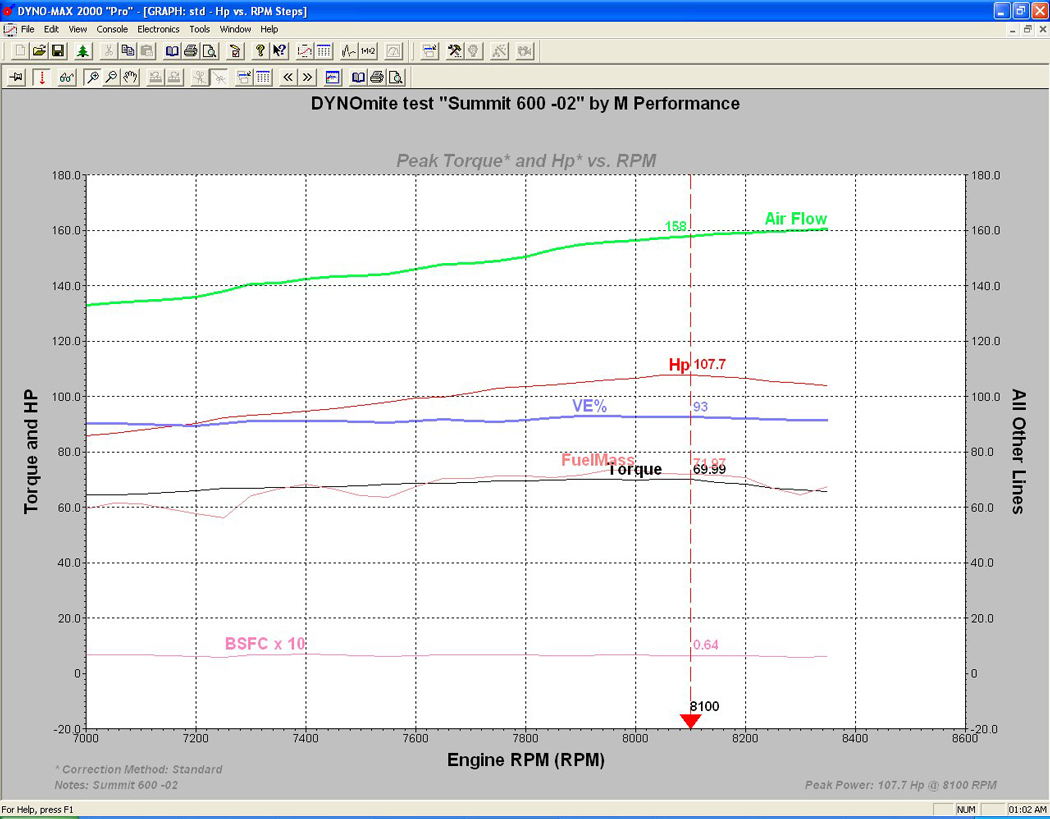Click the gauge console icon
Screen dimensions: 1050x819
394,51
